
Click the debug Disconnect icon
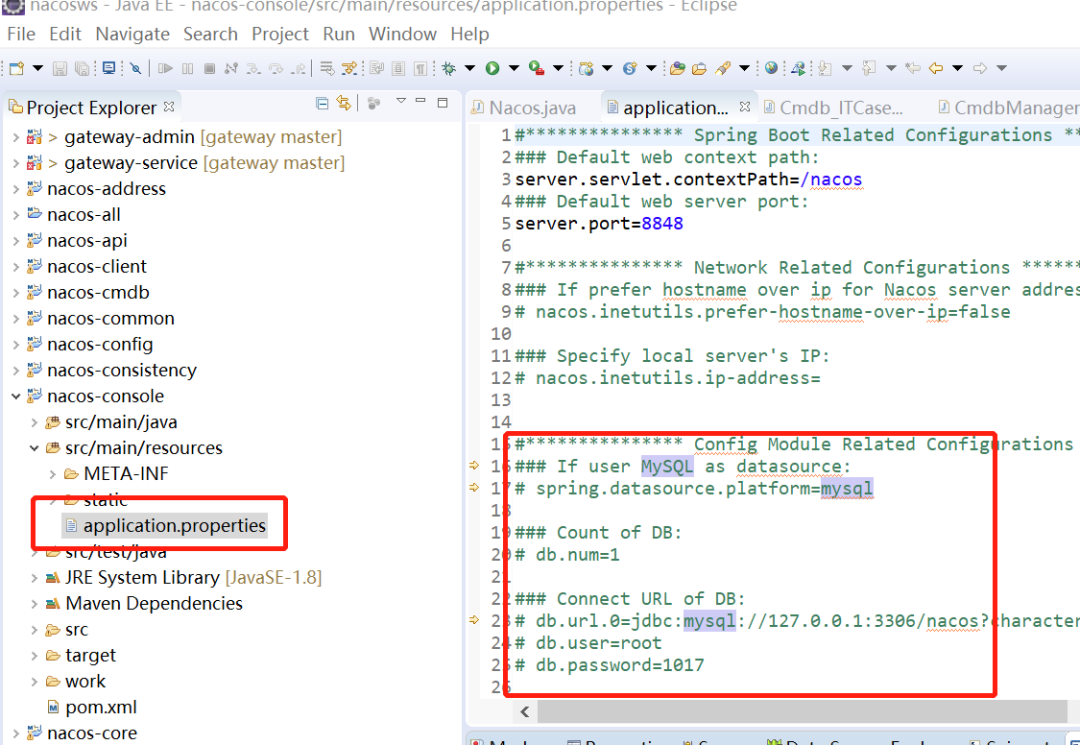[x=231, y=68]
